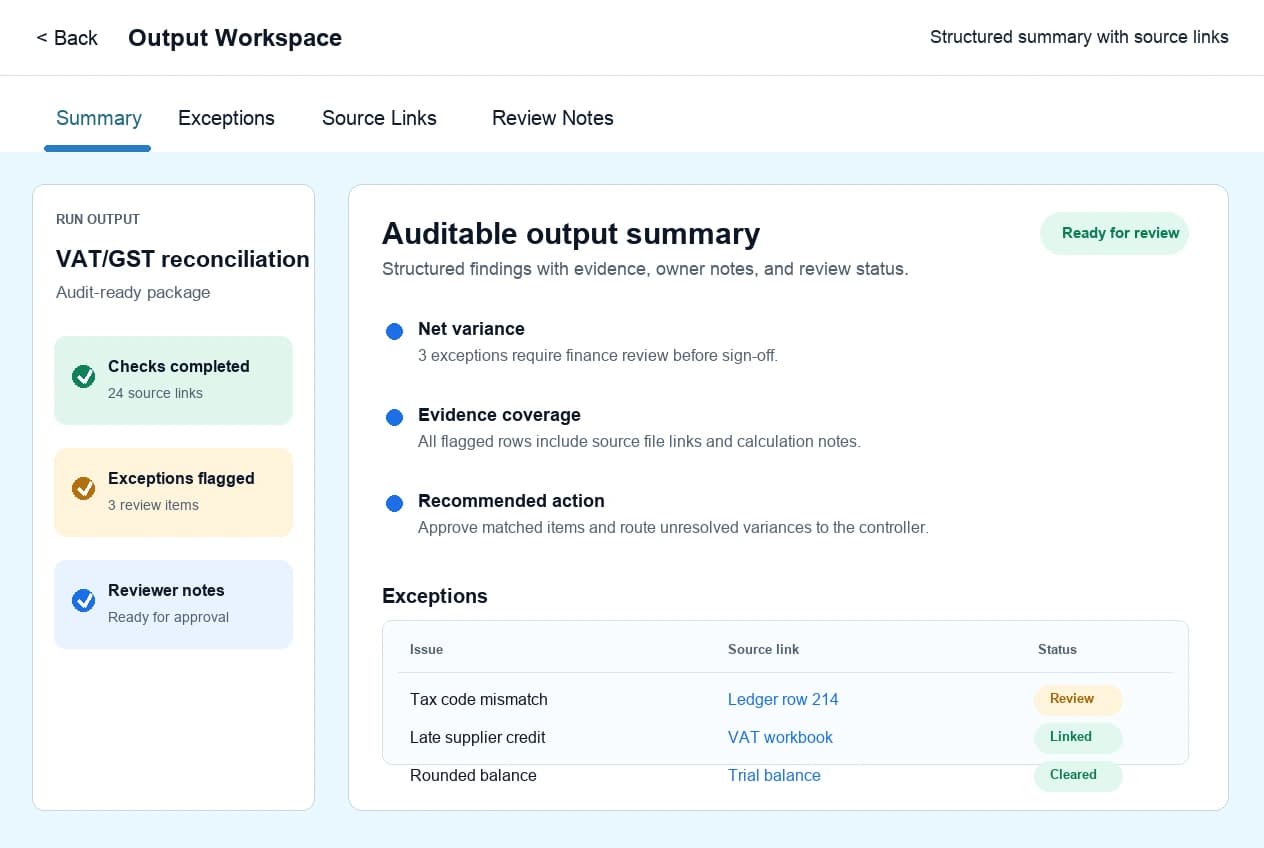Click the Ready for approval text
Viewport: 1264px width, 848px height.
(168, 617)
